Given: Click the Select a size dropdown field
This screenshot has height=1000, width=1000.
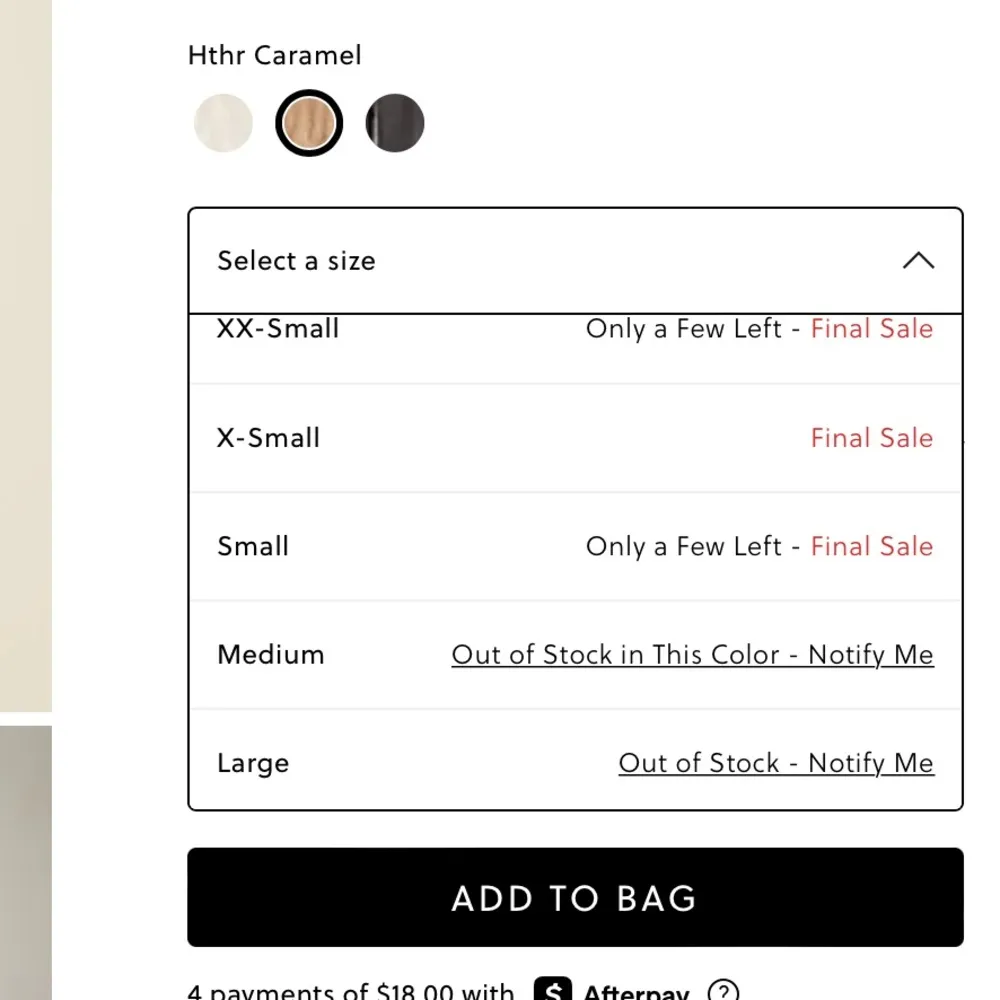Looking at the screenshot, I should [x=500, y=261].
